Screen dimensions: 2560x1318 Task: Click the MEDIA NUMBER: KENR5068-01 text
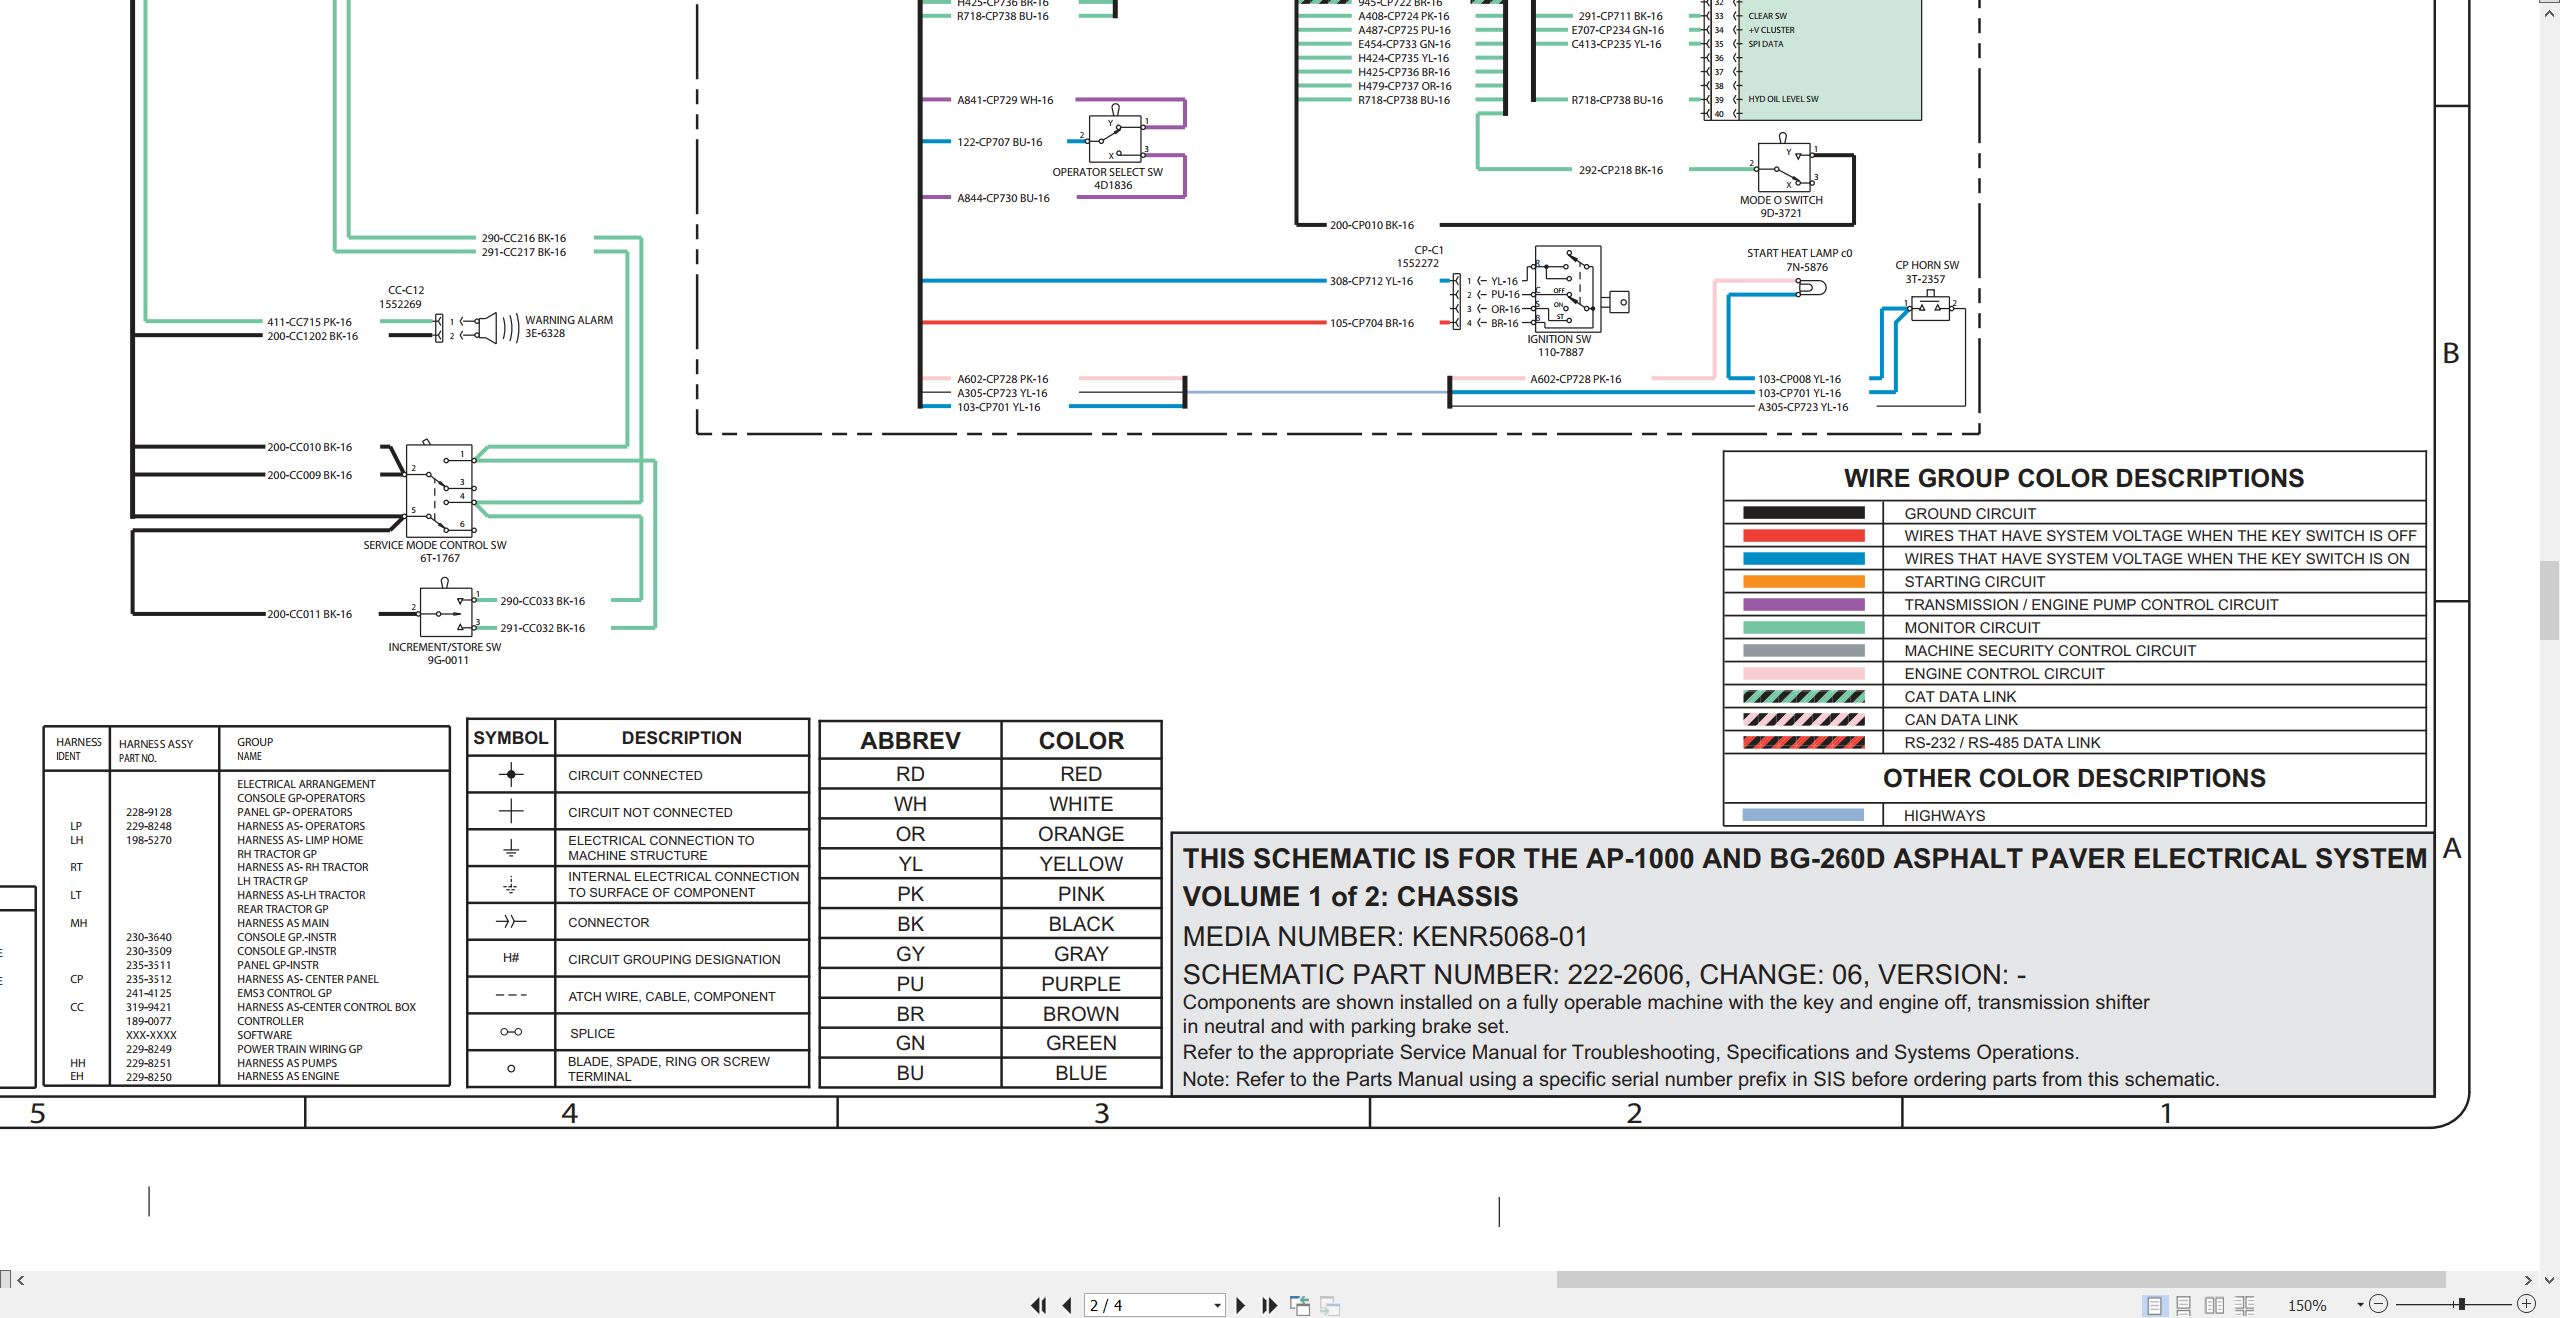1385,937
